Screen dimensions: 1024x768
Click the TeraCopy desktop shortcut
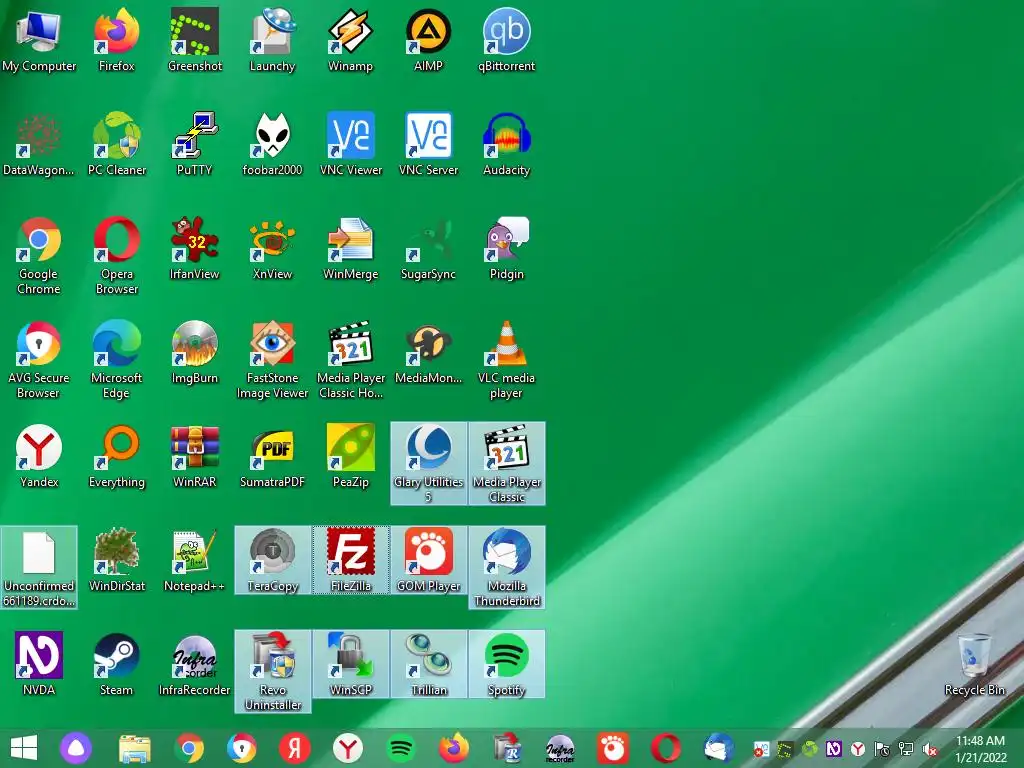tap(272, 560)
